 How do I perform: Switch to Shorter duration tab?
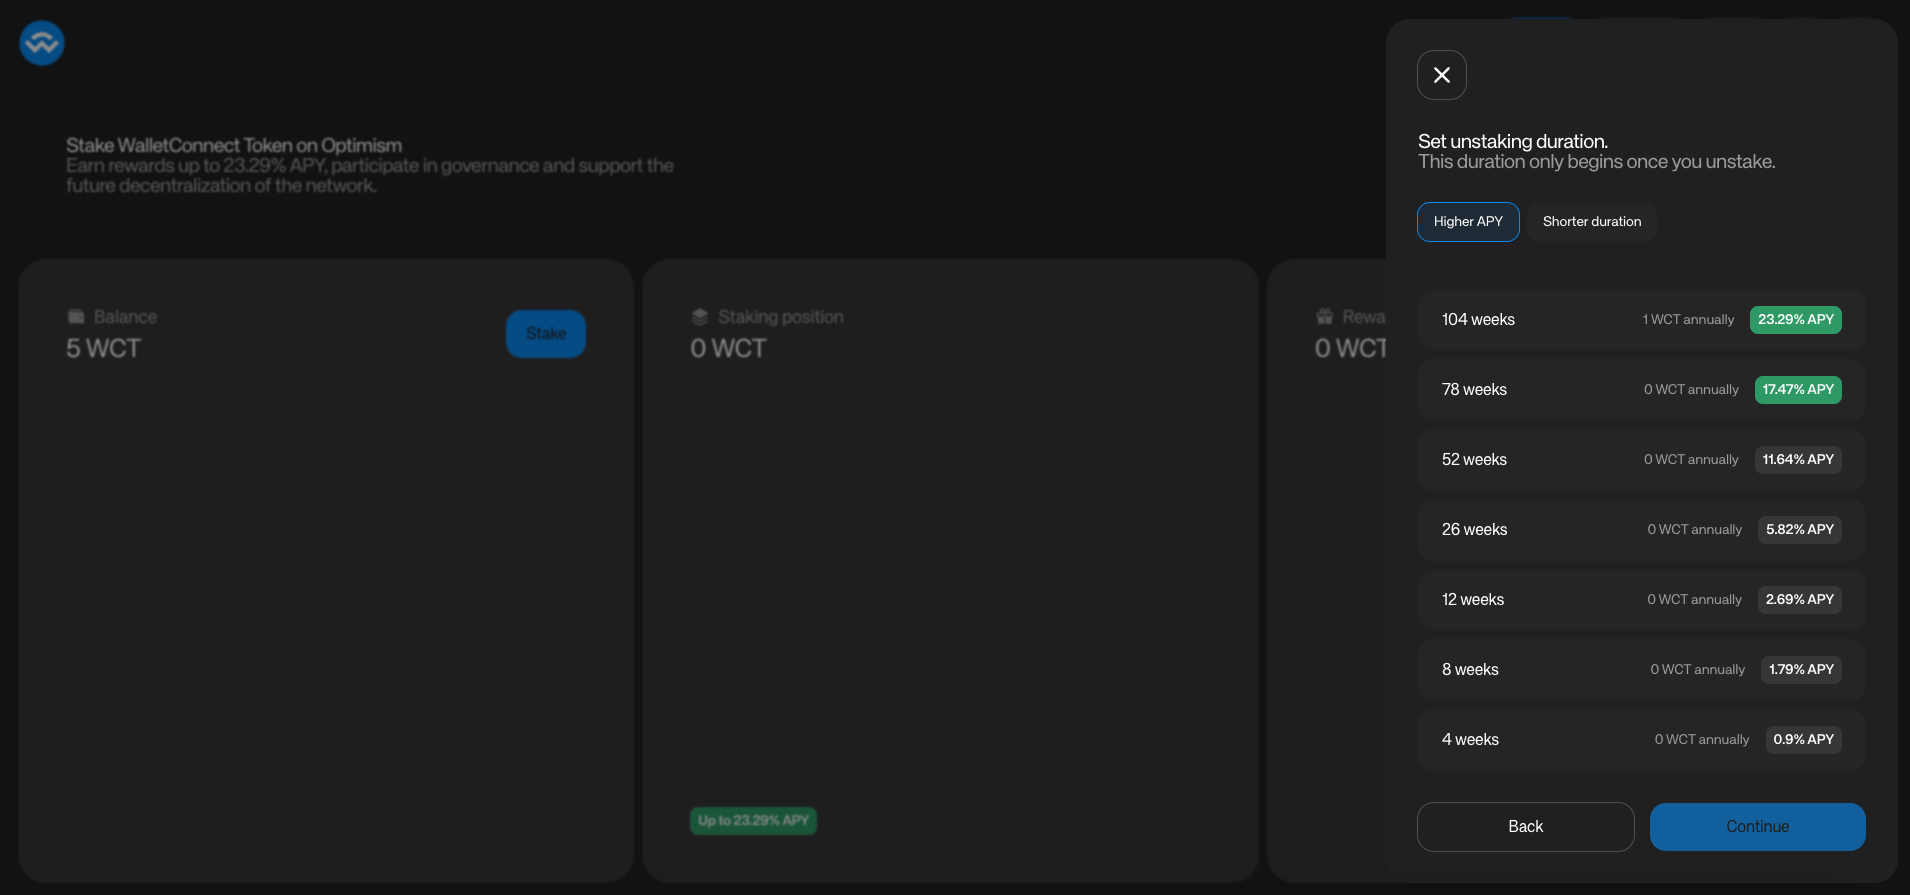coord(1591,222)
